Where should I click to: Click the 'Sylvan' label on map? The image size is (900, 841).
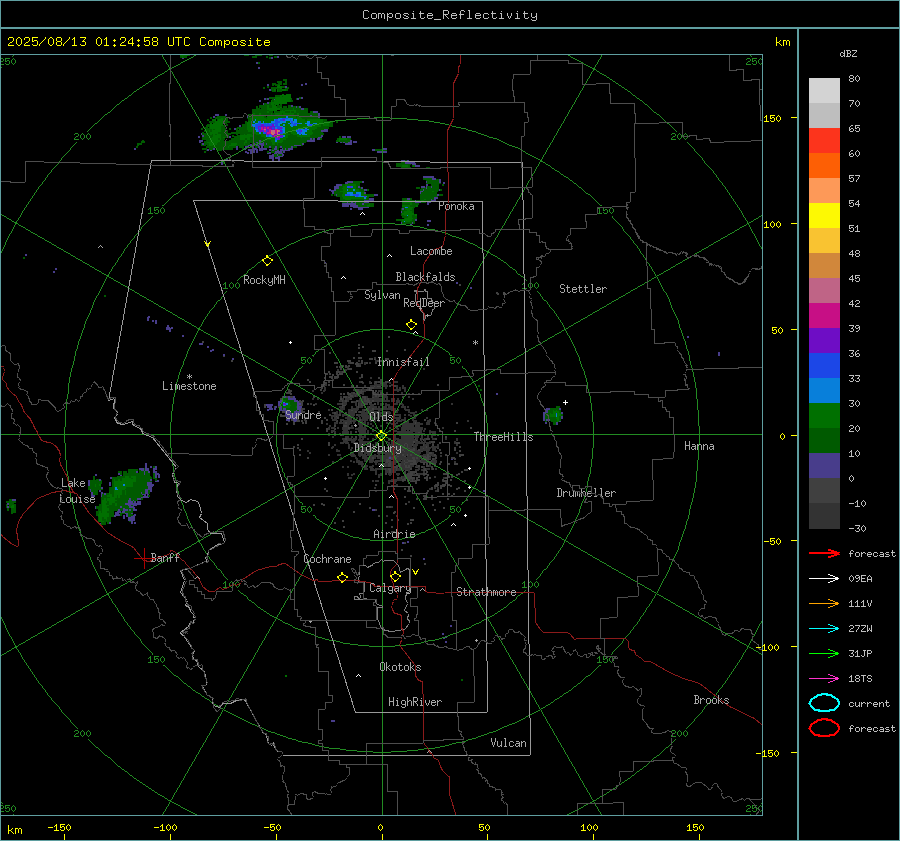tap(382, 295)
